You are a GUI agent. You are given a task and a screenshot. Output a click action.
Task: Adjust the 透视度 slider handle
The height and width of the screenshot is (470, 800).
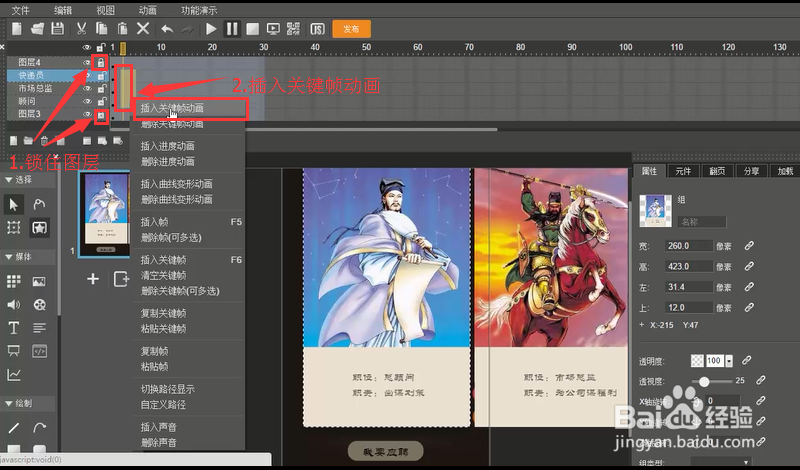(704, 381)
